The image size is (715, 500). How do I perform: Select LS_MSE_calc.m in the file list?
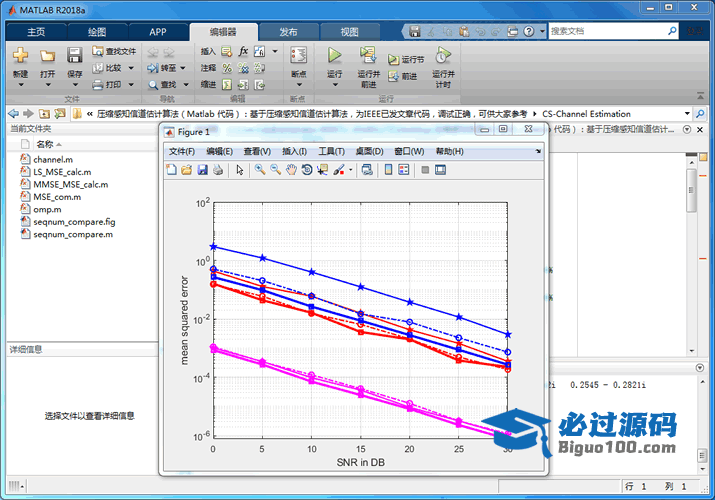tap(62, 172)
